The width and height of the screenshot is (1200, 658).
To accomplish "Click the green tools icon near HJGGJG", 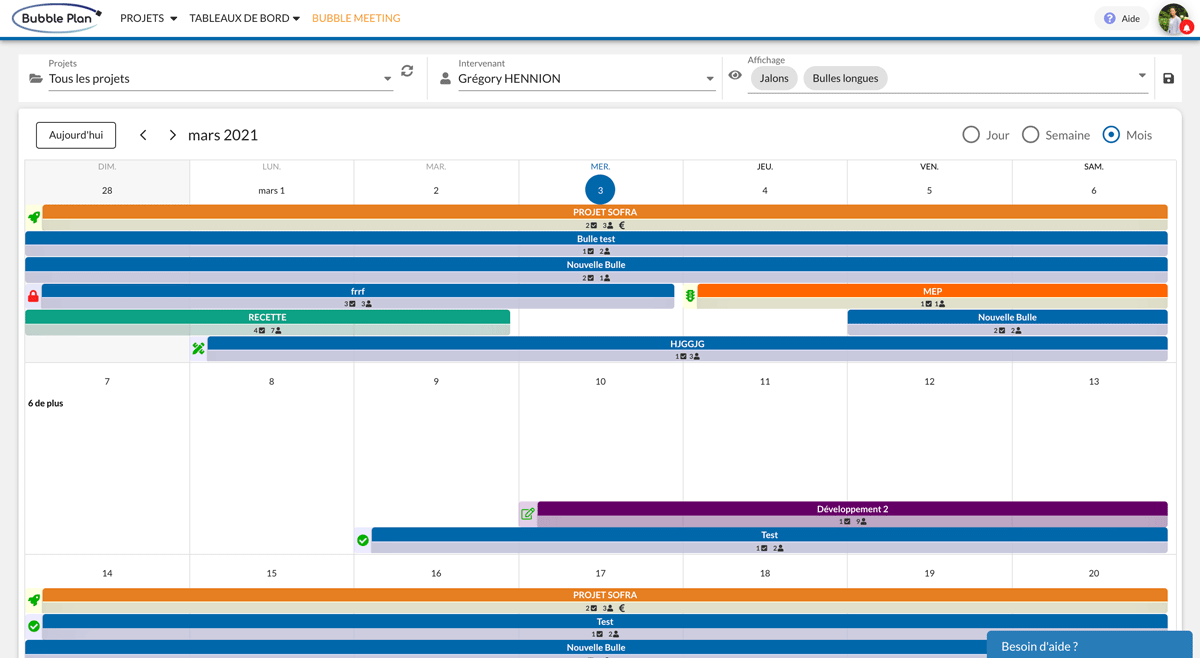I will [198, 349].
